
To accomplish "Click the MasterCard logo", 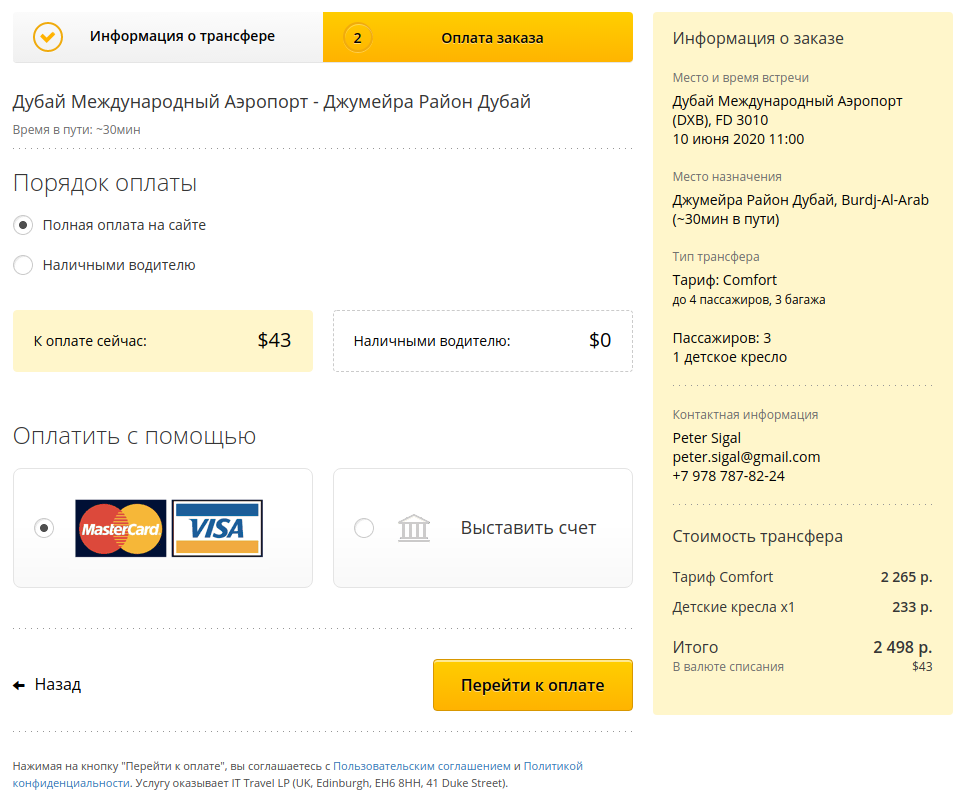I will (x=120, y=528).
